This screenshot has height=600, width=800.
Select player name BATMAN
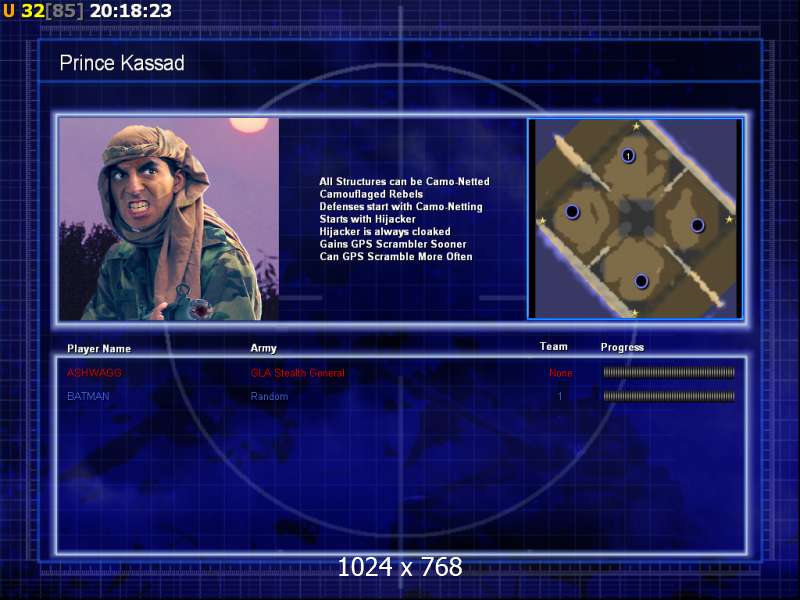pos(88,396)
